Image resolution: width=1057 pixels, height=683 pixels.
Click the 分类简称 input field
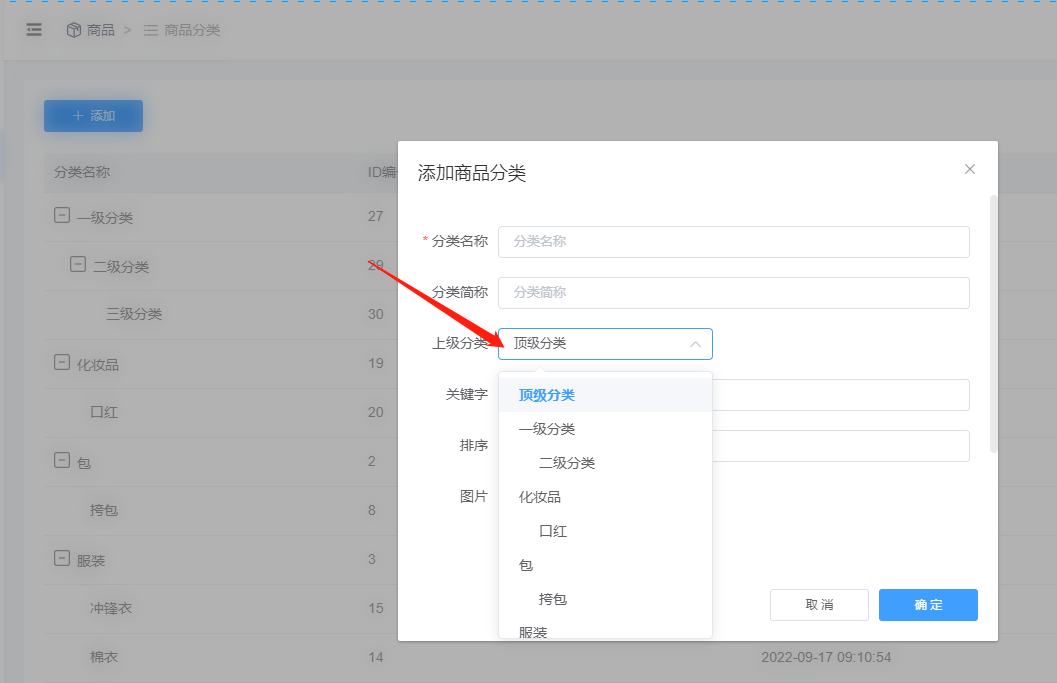pyautogui.click(x=733, y=293)
